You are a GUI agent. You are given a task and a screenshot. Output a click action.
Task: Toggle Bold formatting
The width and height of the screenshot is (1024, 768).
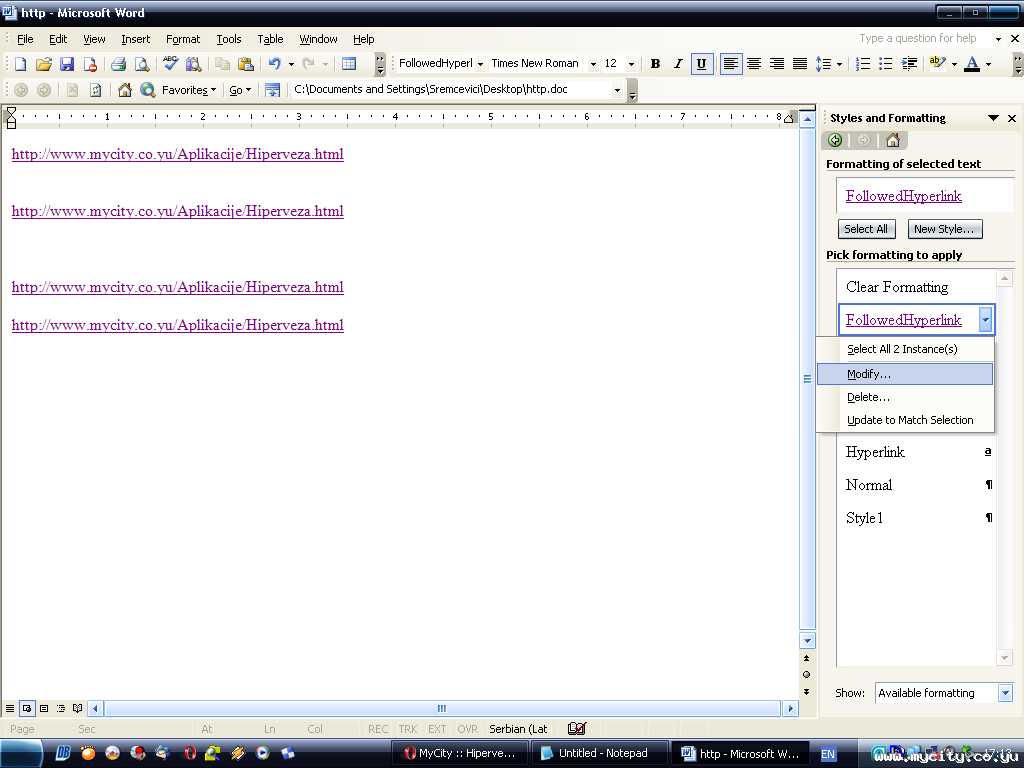pos(655,64)
